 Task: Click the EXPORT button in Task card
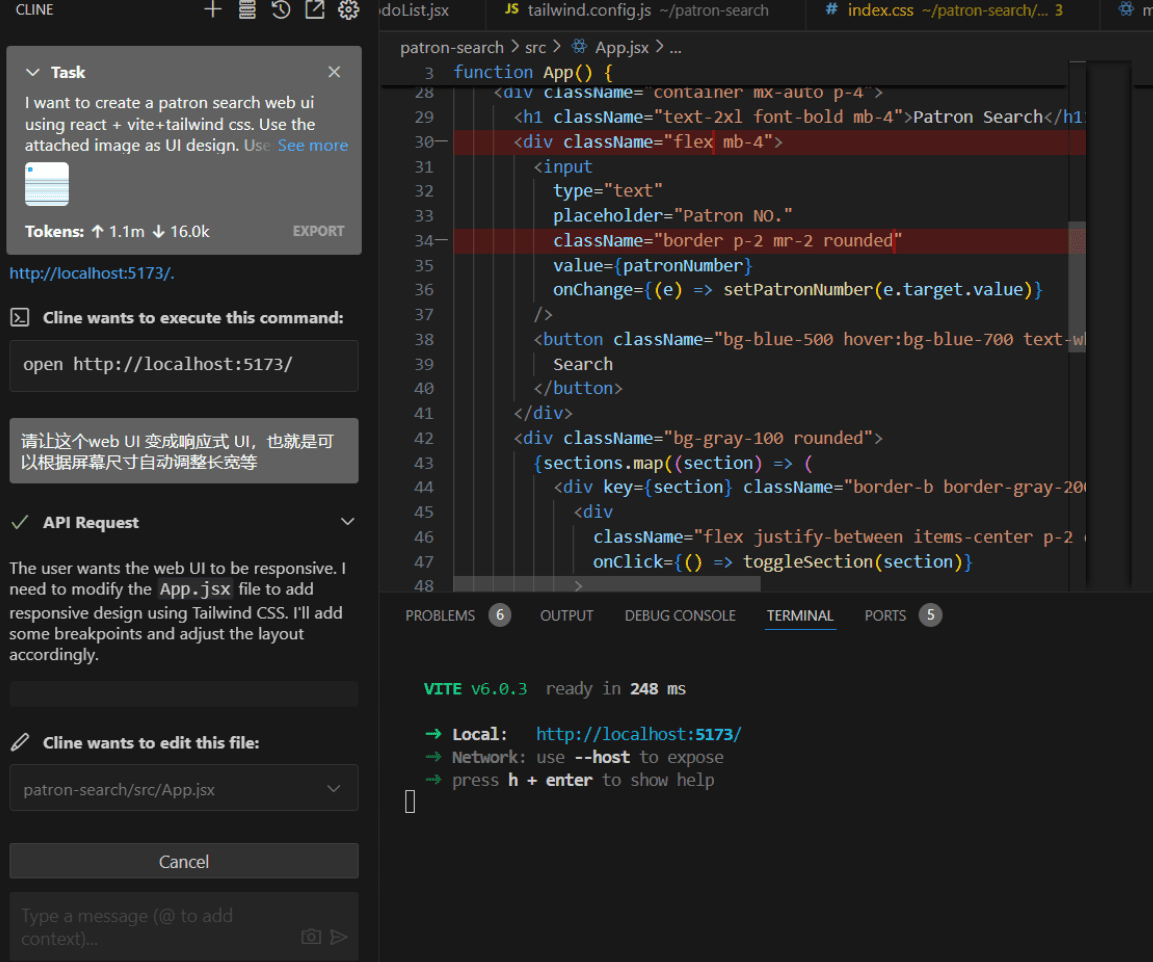tap(318, 231)
